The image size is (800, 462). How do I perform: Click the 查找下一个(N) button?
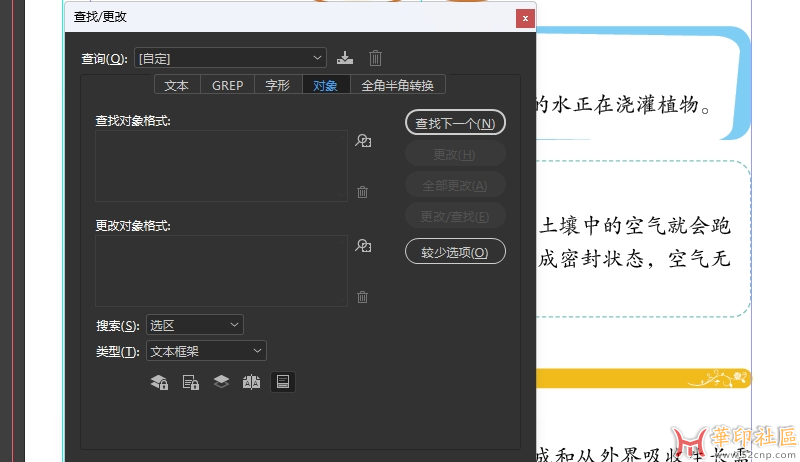pos(455,123)
